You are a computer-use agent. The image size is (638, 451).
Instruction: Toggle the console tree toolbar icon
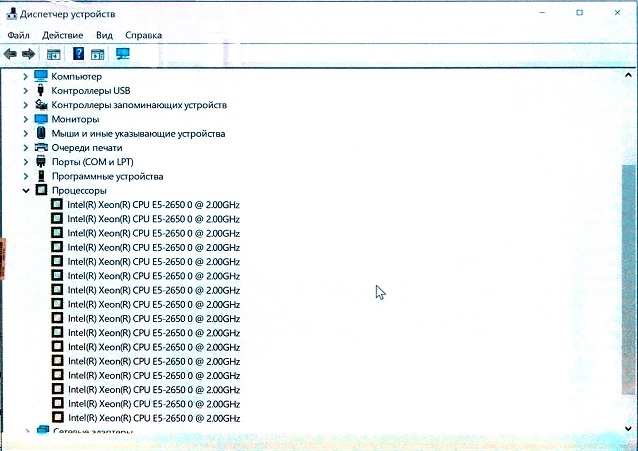click(x=53, y=54)
